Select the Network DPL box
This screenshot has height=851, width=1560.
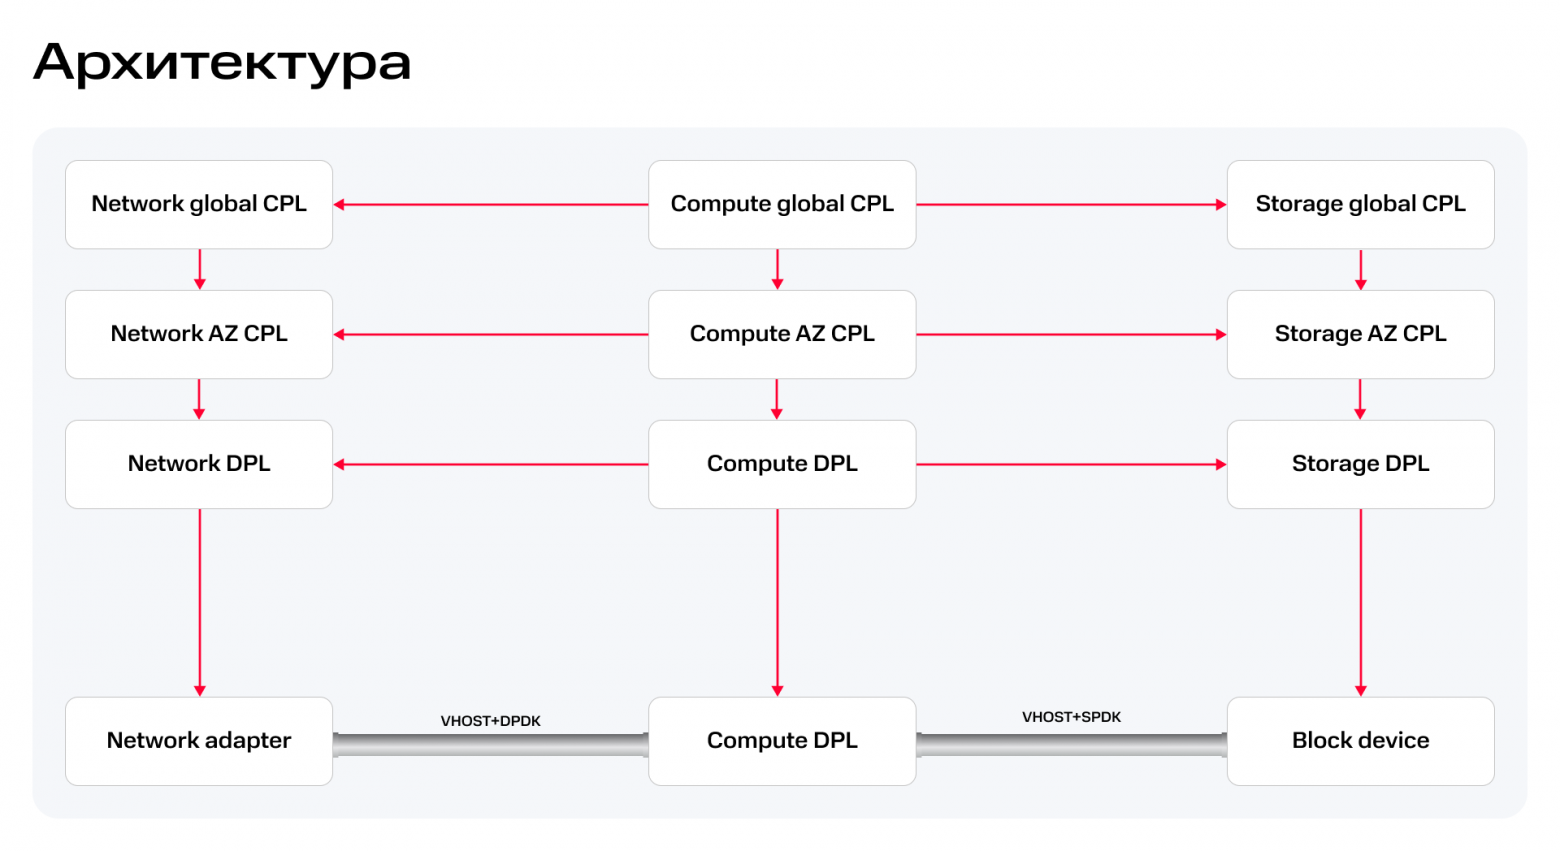[199, 464]
